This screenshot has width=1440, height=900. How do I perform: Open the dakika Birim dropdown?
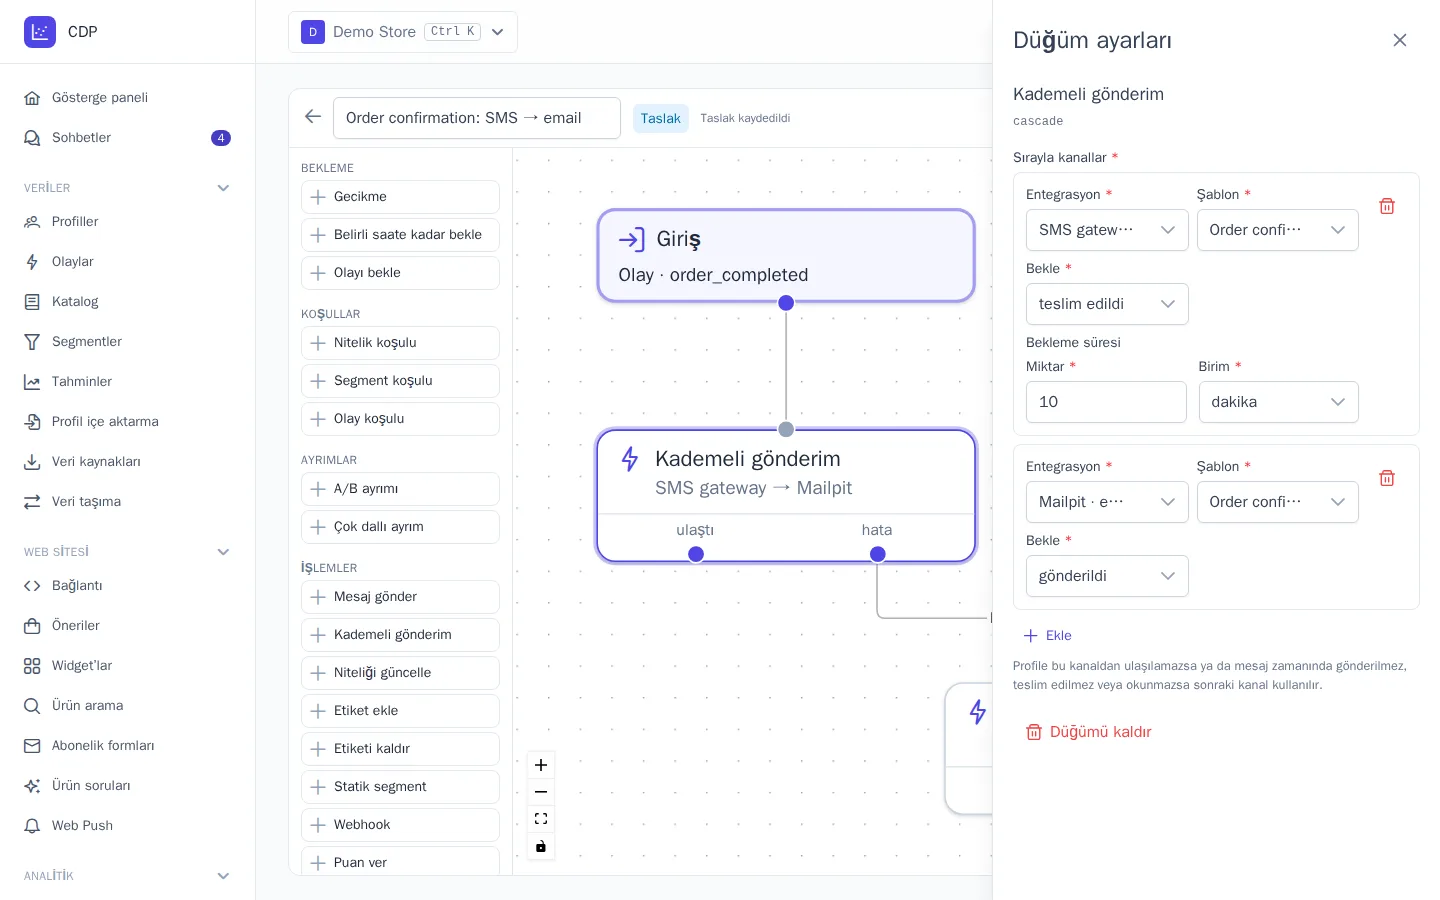point(1278,402)
